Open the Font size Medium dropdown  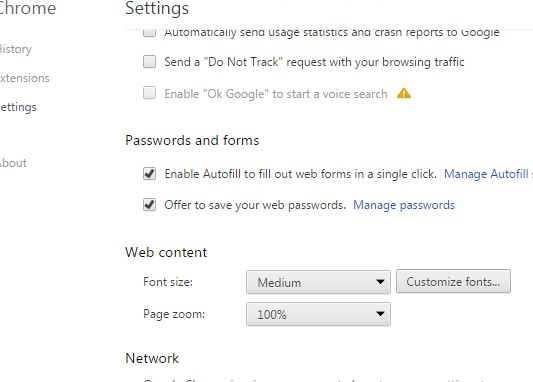coord(318,282)
